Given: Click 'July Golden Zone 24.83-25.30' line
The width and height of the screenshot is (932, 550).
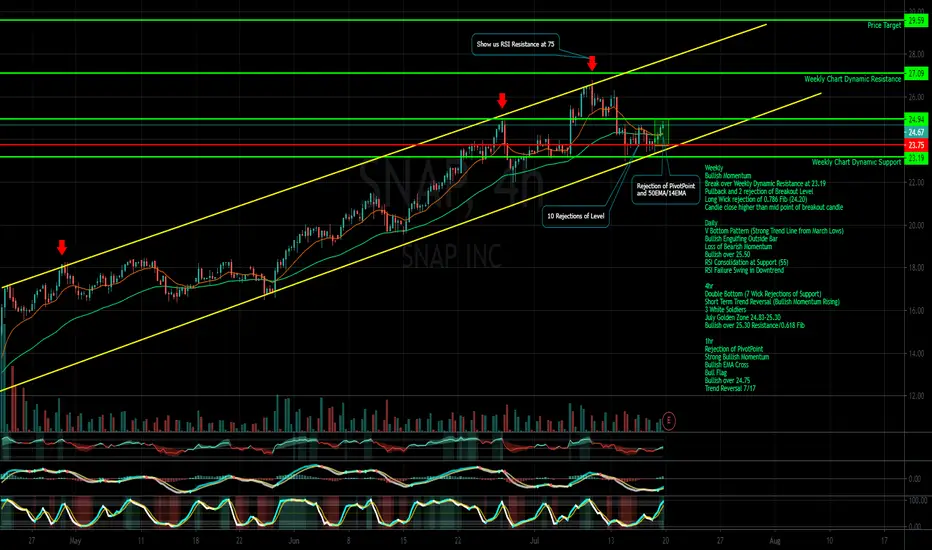Looking at the screenshot, I should click(742, 318).
